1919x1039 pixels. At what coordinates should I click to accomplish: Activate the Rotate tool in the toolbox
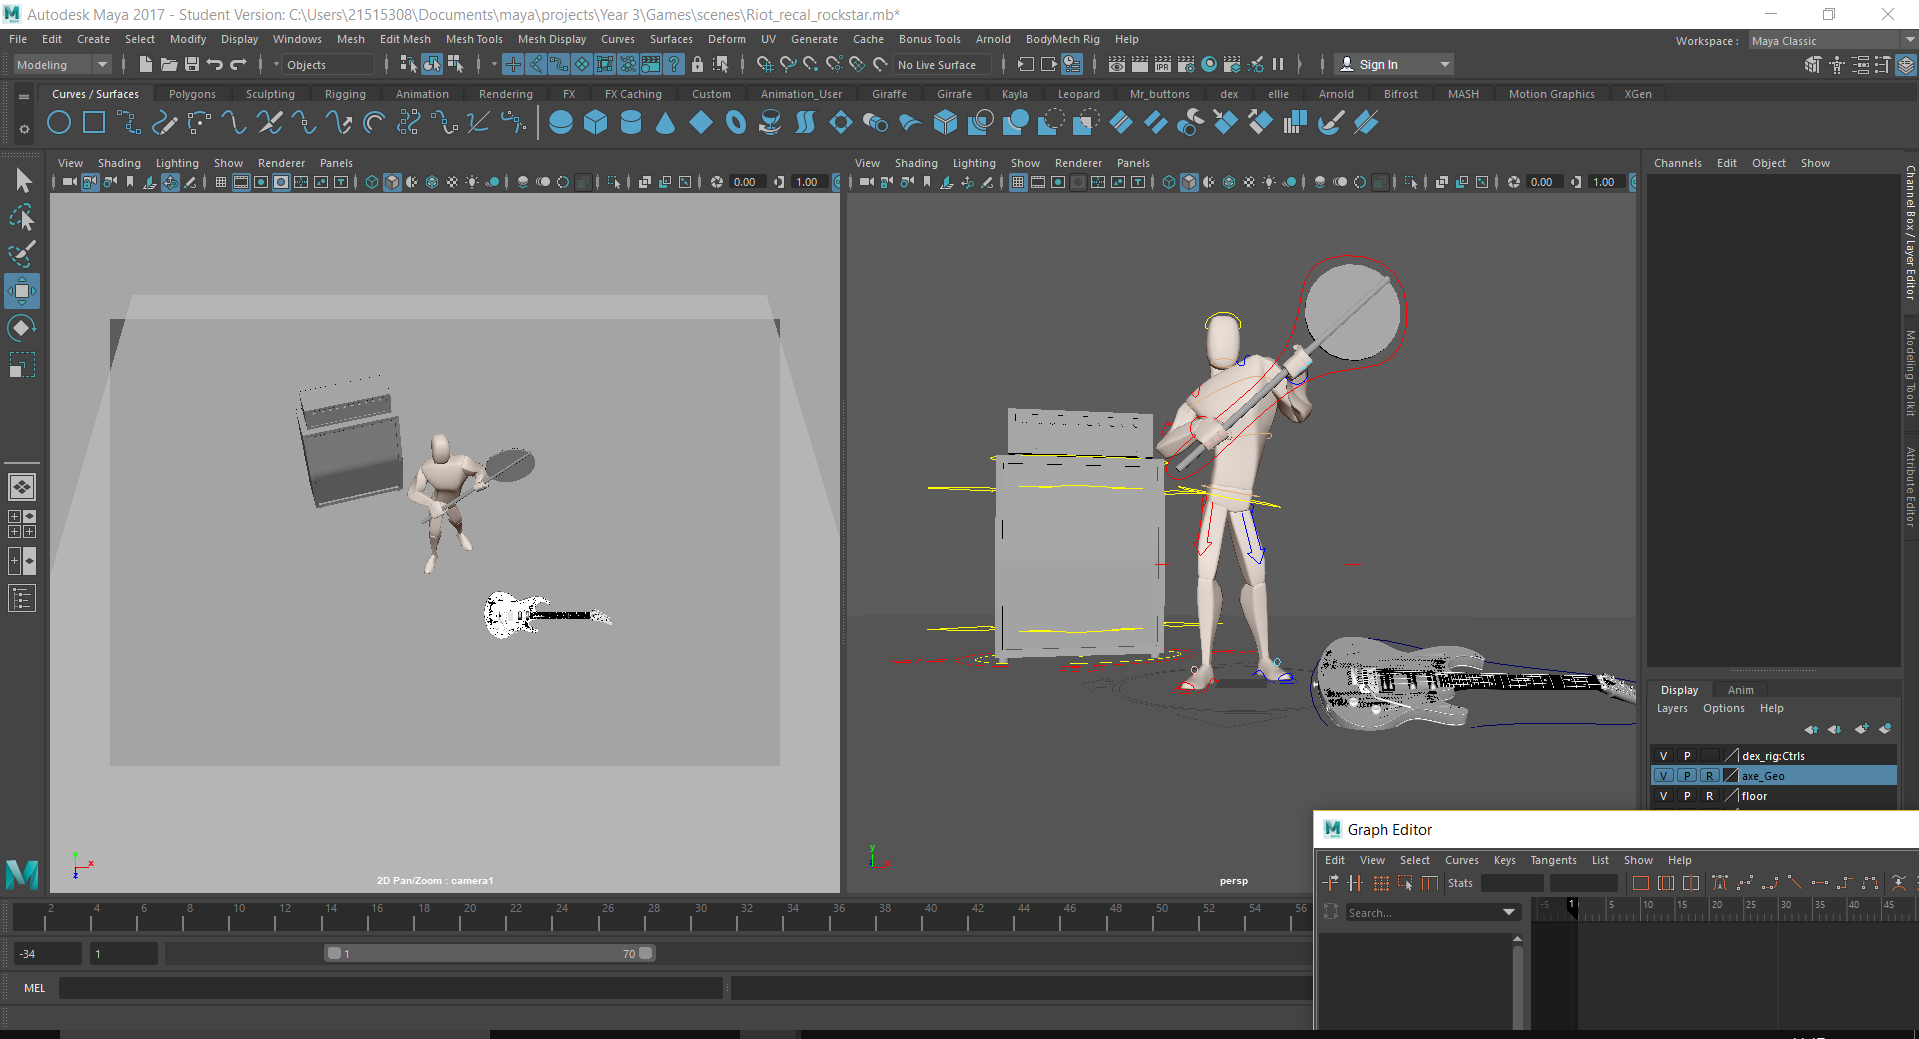tap(22, 328)
